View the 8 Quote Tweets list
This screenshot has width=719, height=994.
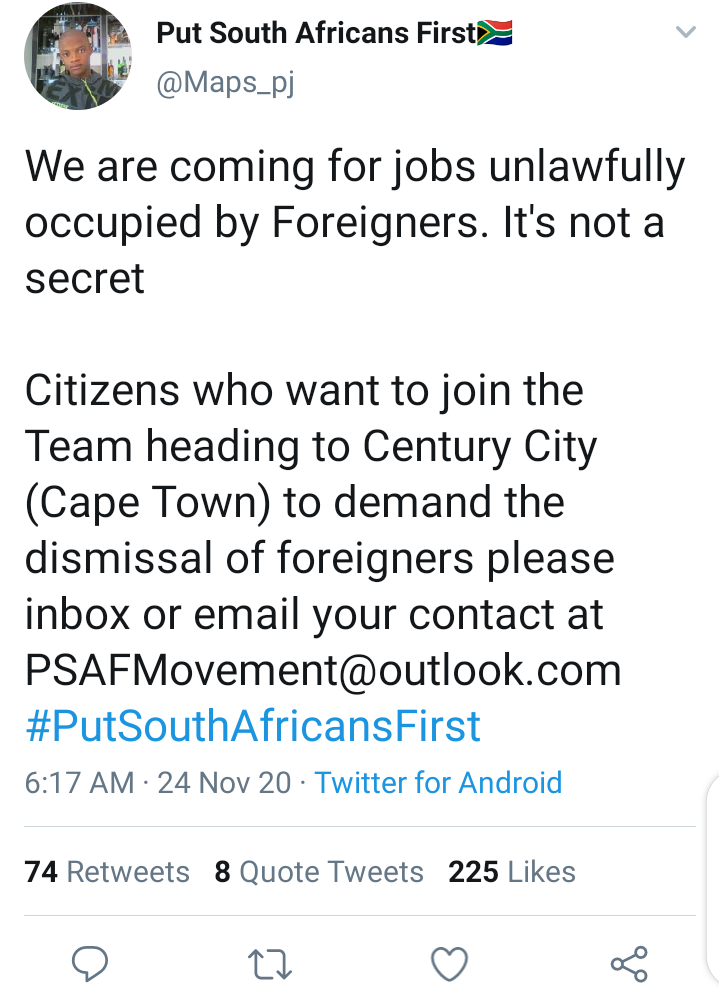point(319,872)
